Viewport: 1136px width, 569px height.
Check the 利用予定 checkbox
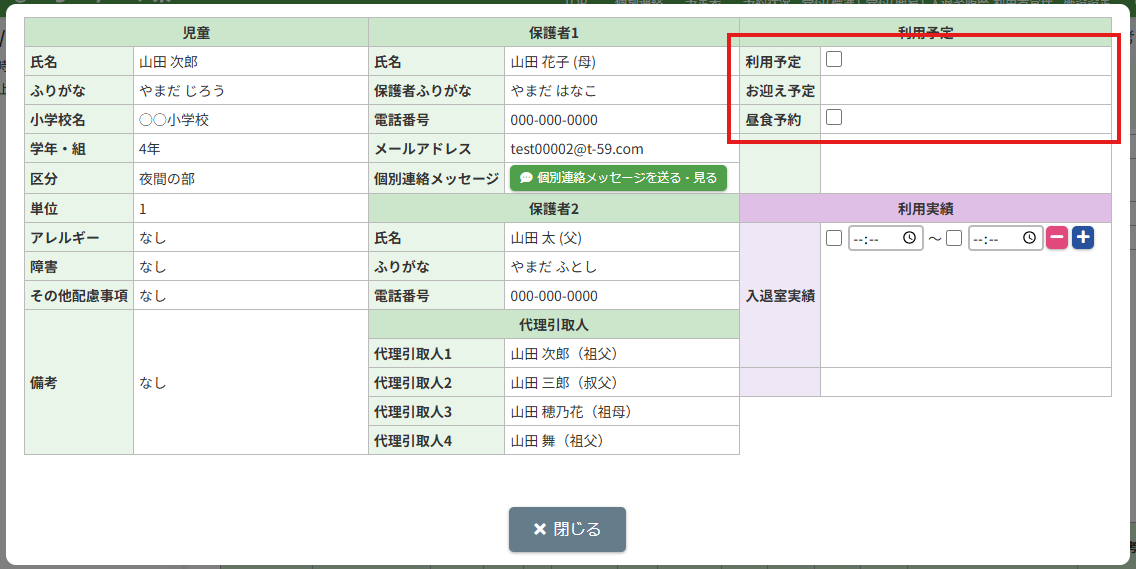click(834, 60)
